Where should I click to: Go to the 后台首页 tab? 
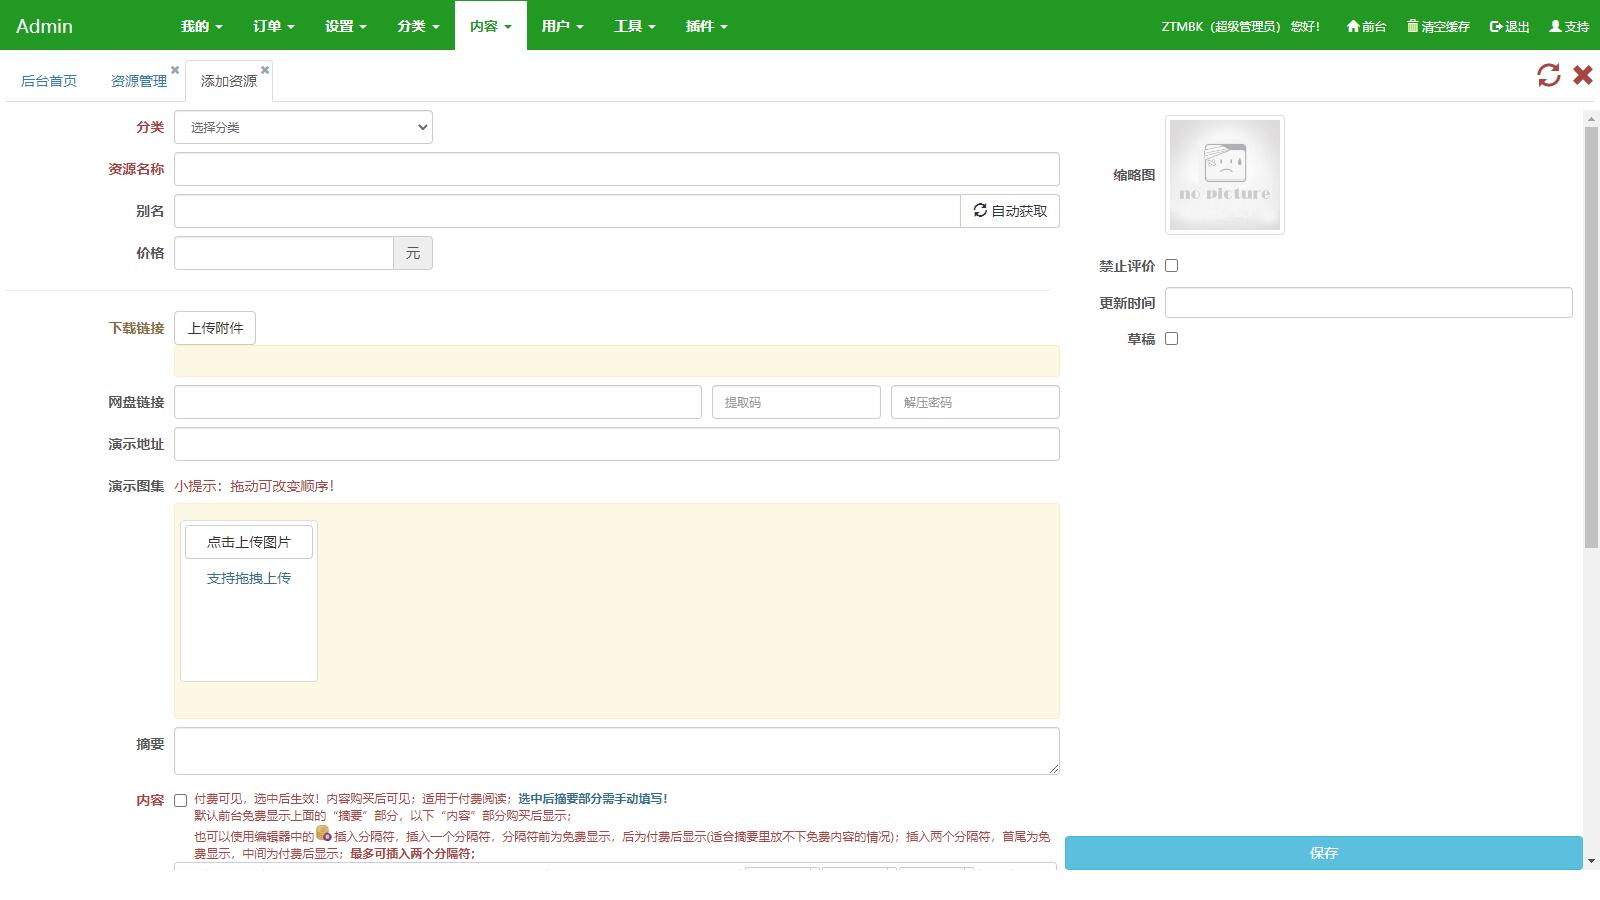click(49, 81)
